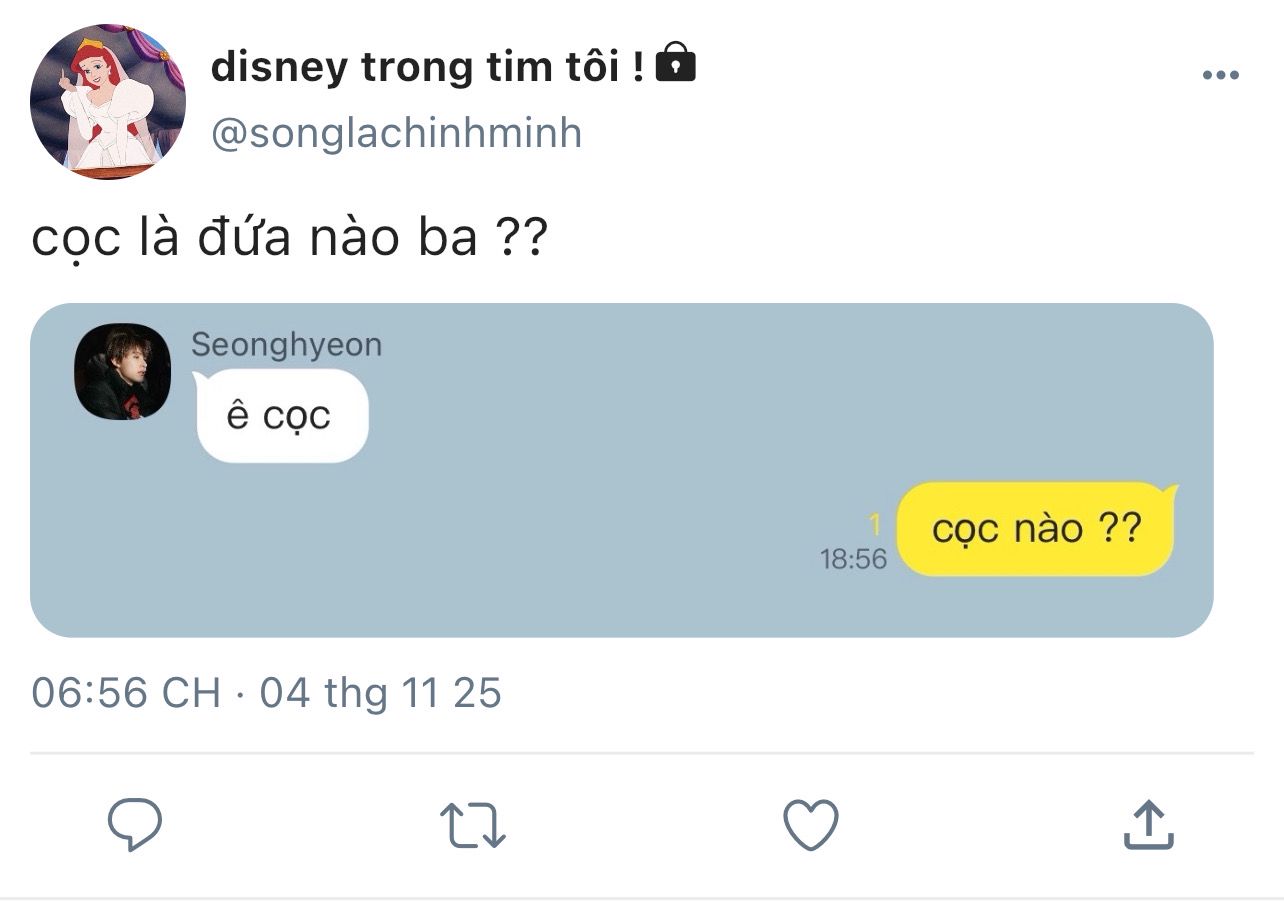Viewport: 1284px width, 917px height.
Task: Open the Ariel profile picture avatar
Action: tap(108, 102)
